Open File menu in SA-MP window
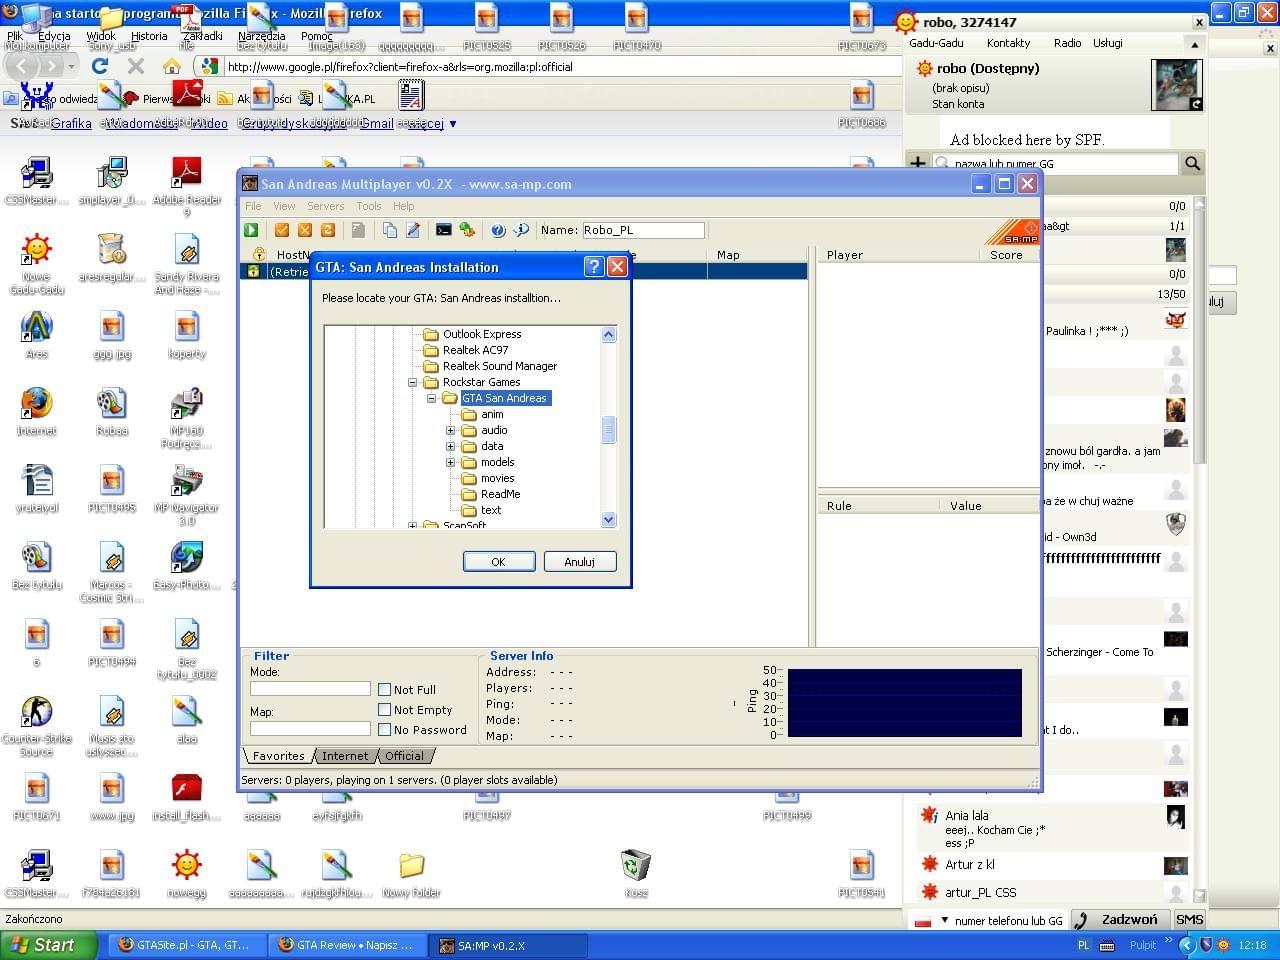The width and height of the screenshot is (1280, 960). pos(254,206)
